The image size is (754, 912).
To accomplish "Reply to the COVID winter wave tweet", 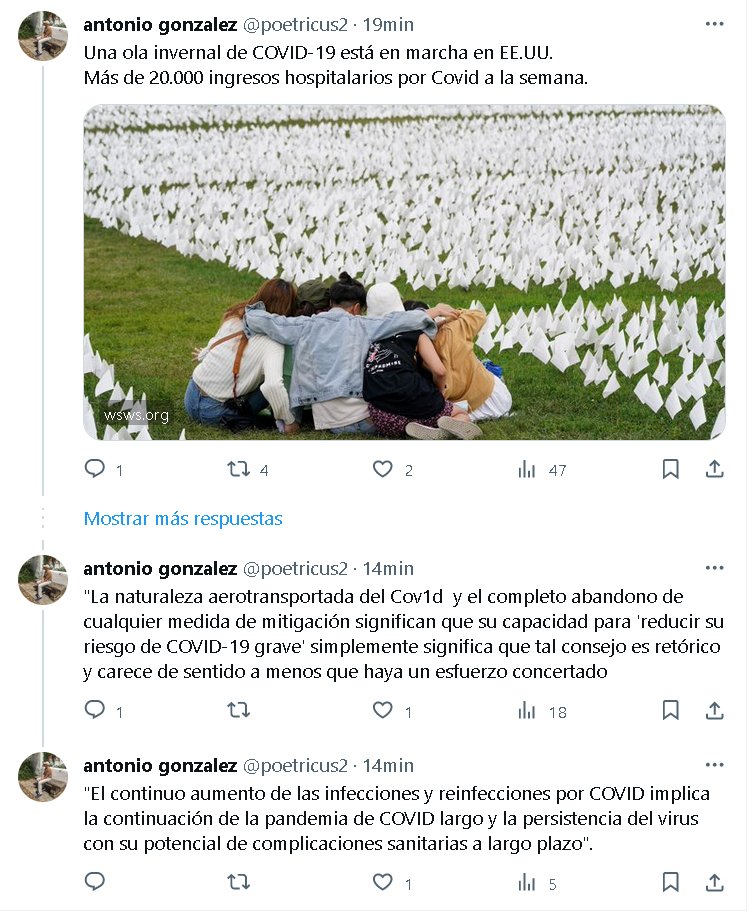I will (x=95, y=469).
